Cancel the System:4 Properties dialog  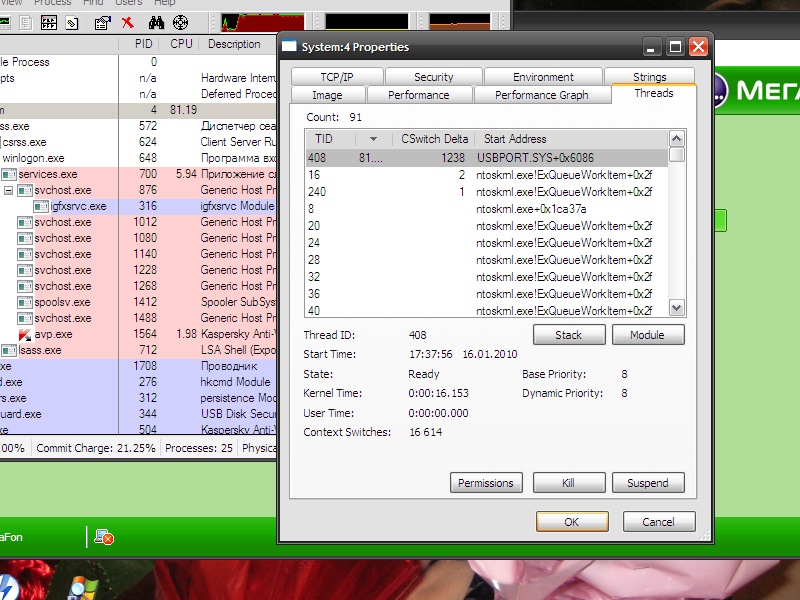[659, 521]
